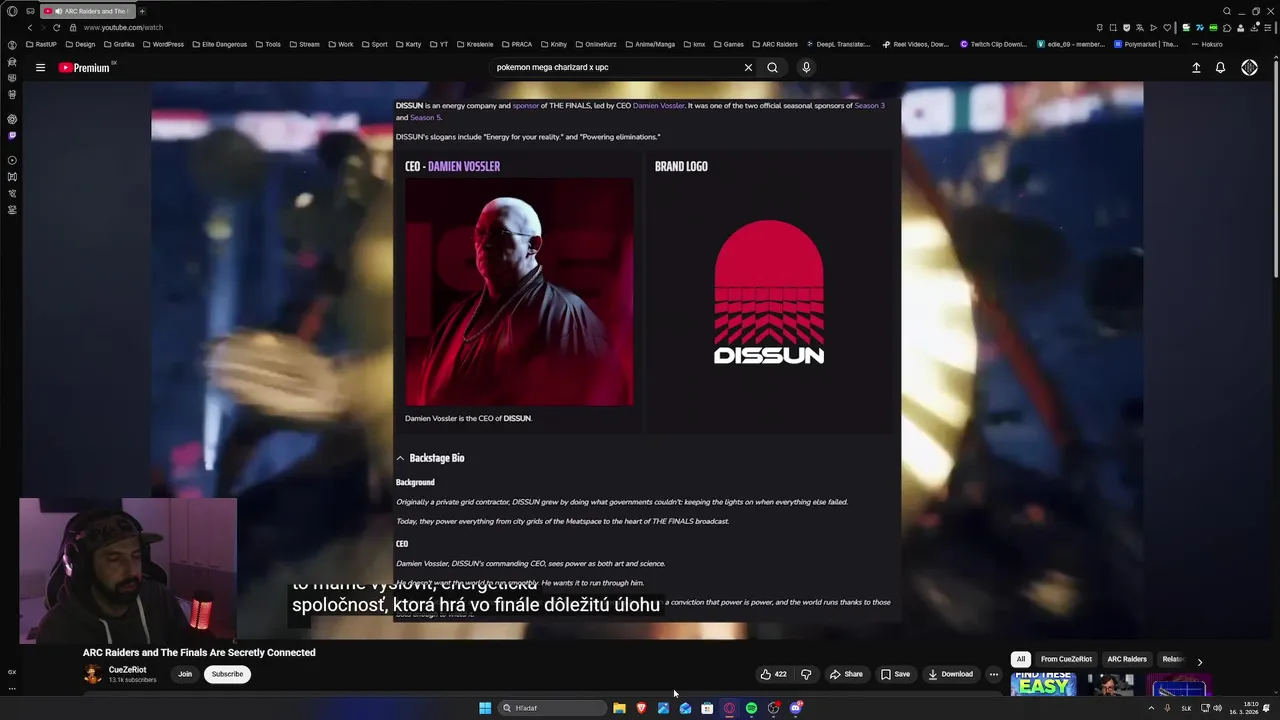Select ARC Raiders chip
This screenshot has width=1280, height=720.
coord(1127,659)
